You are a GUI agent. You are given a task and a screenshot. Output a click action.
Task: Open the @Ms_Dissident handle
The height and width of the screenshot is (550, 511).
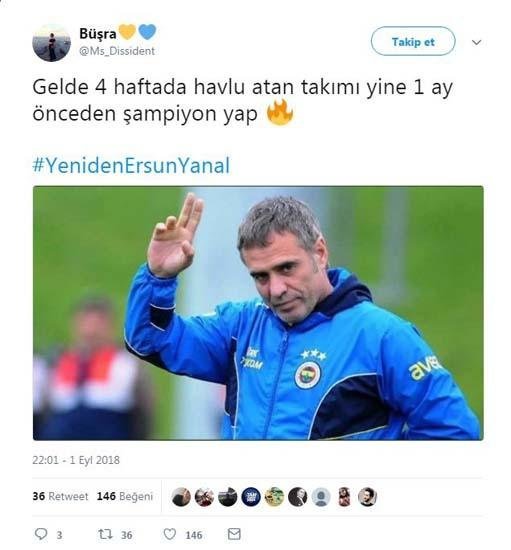pyautogui.click(x=117, y=51)
